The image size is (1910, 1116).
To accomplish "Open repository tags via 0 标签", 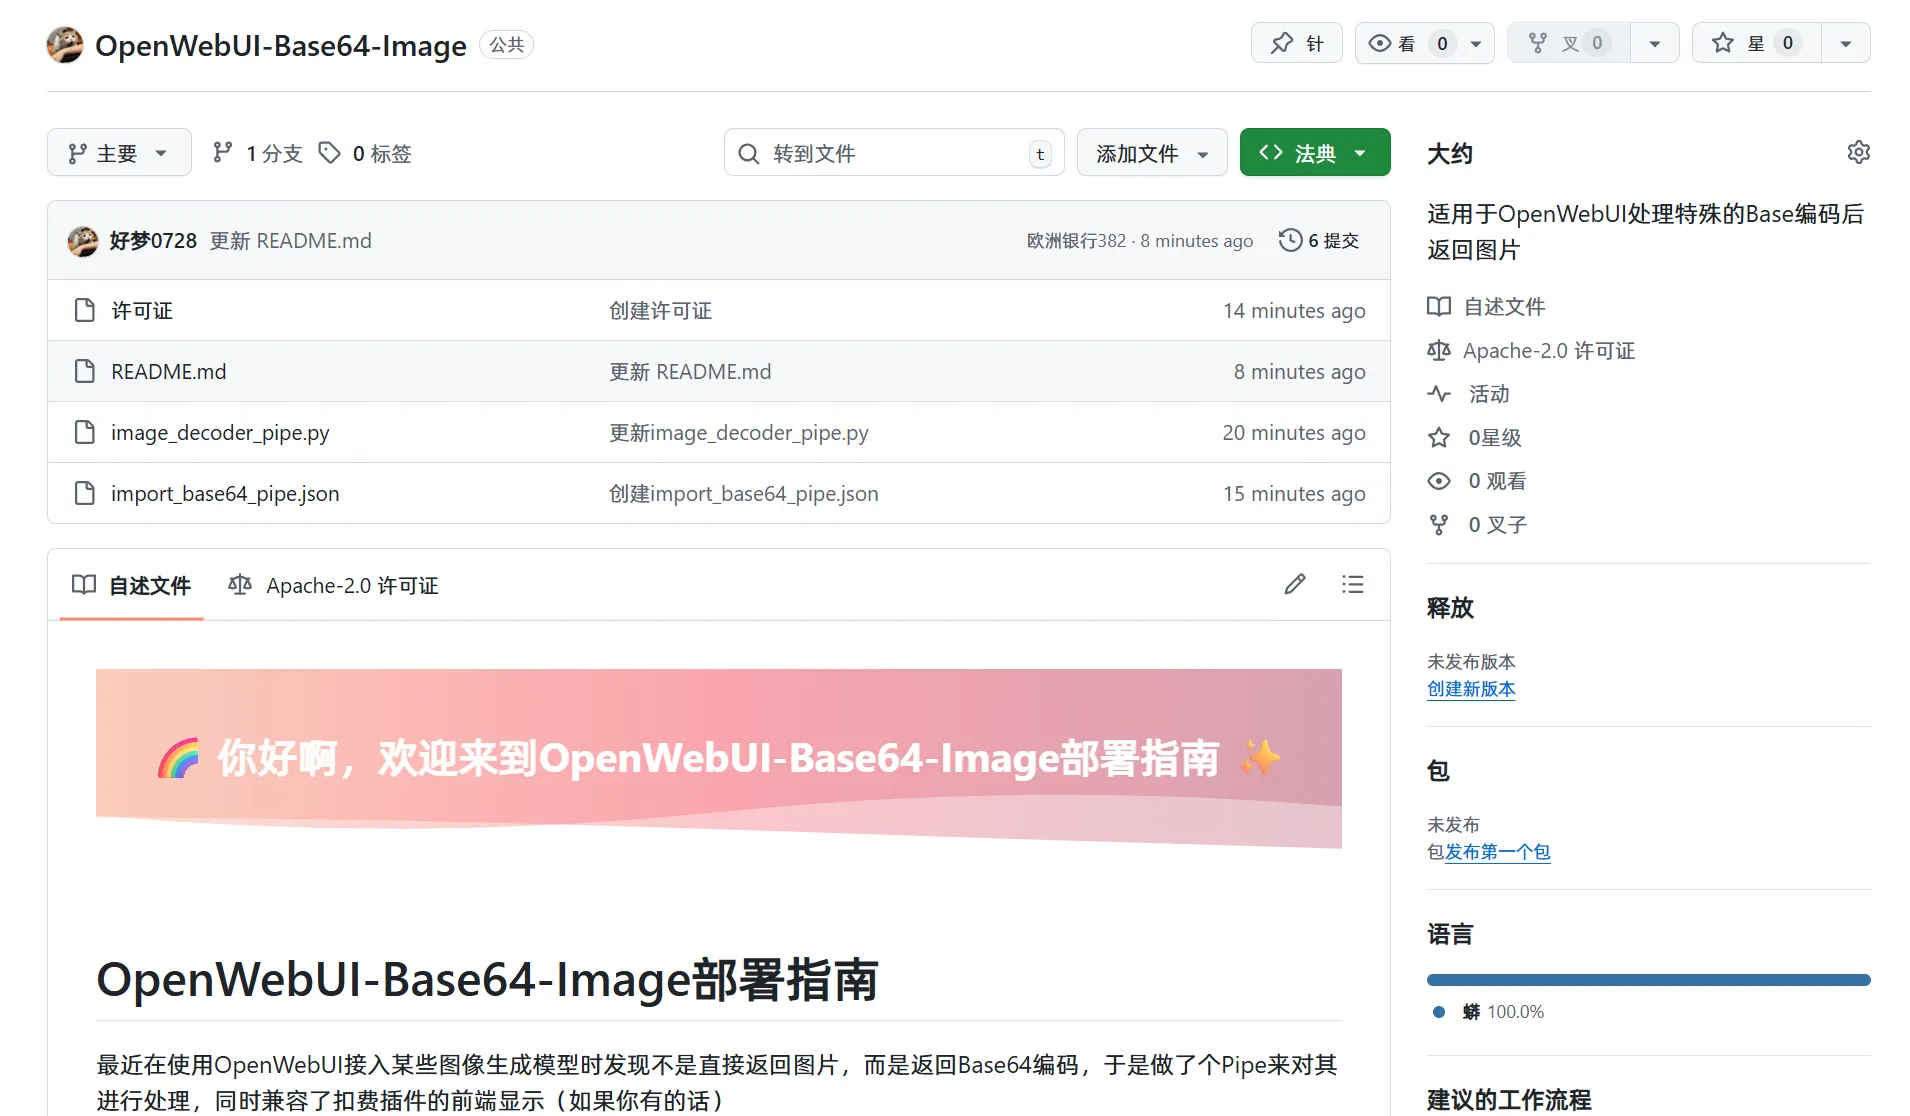I will (x=364, y=153).
